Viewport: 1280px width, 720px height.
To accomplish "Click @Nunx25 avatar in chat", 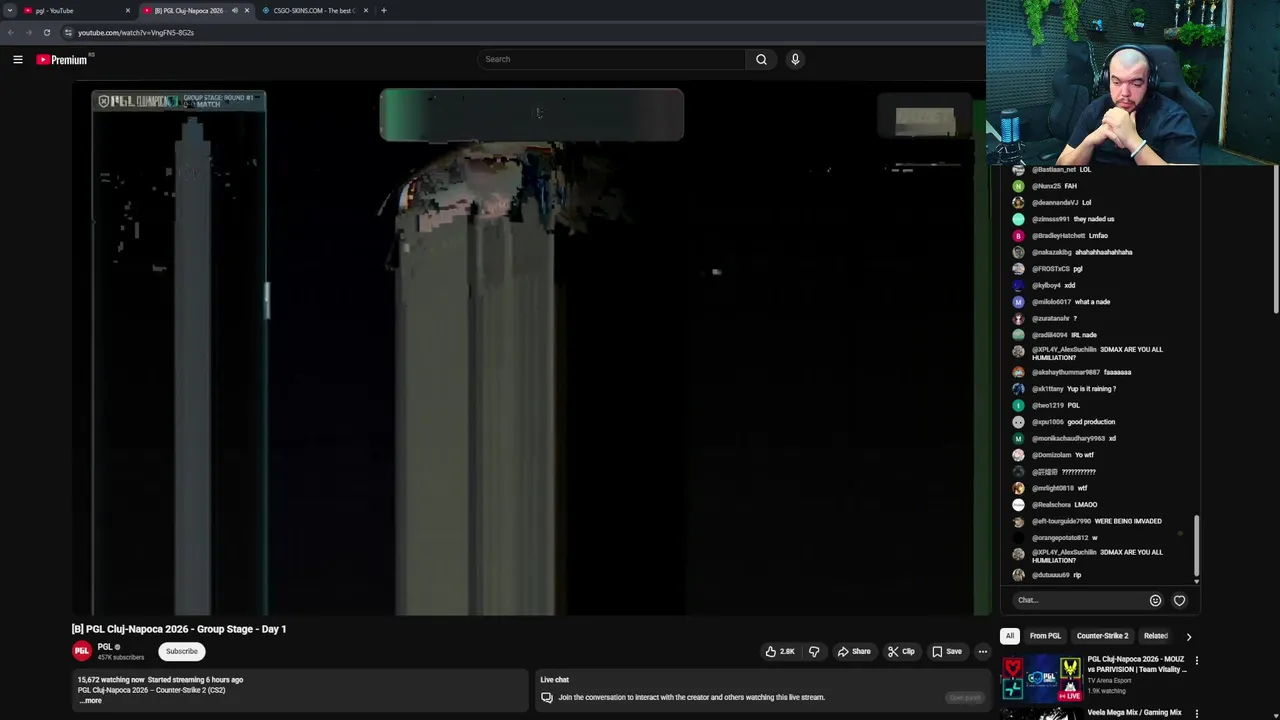I will tap(1018, 186).
